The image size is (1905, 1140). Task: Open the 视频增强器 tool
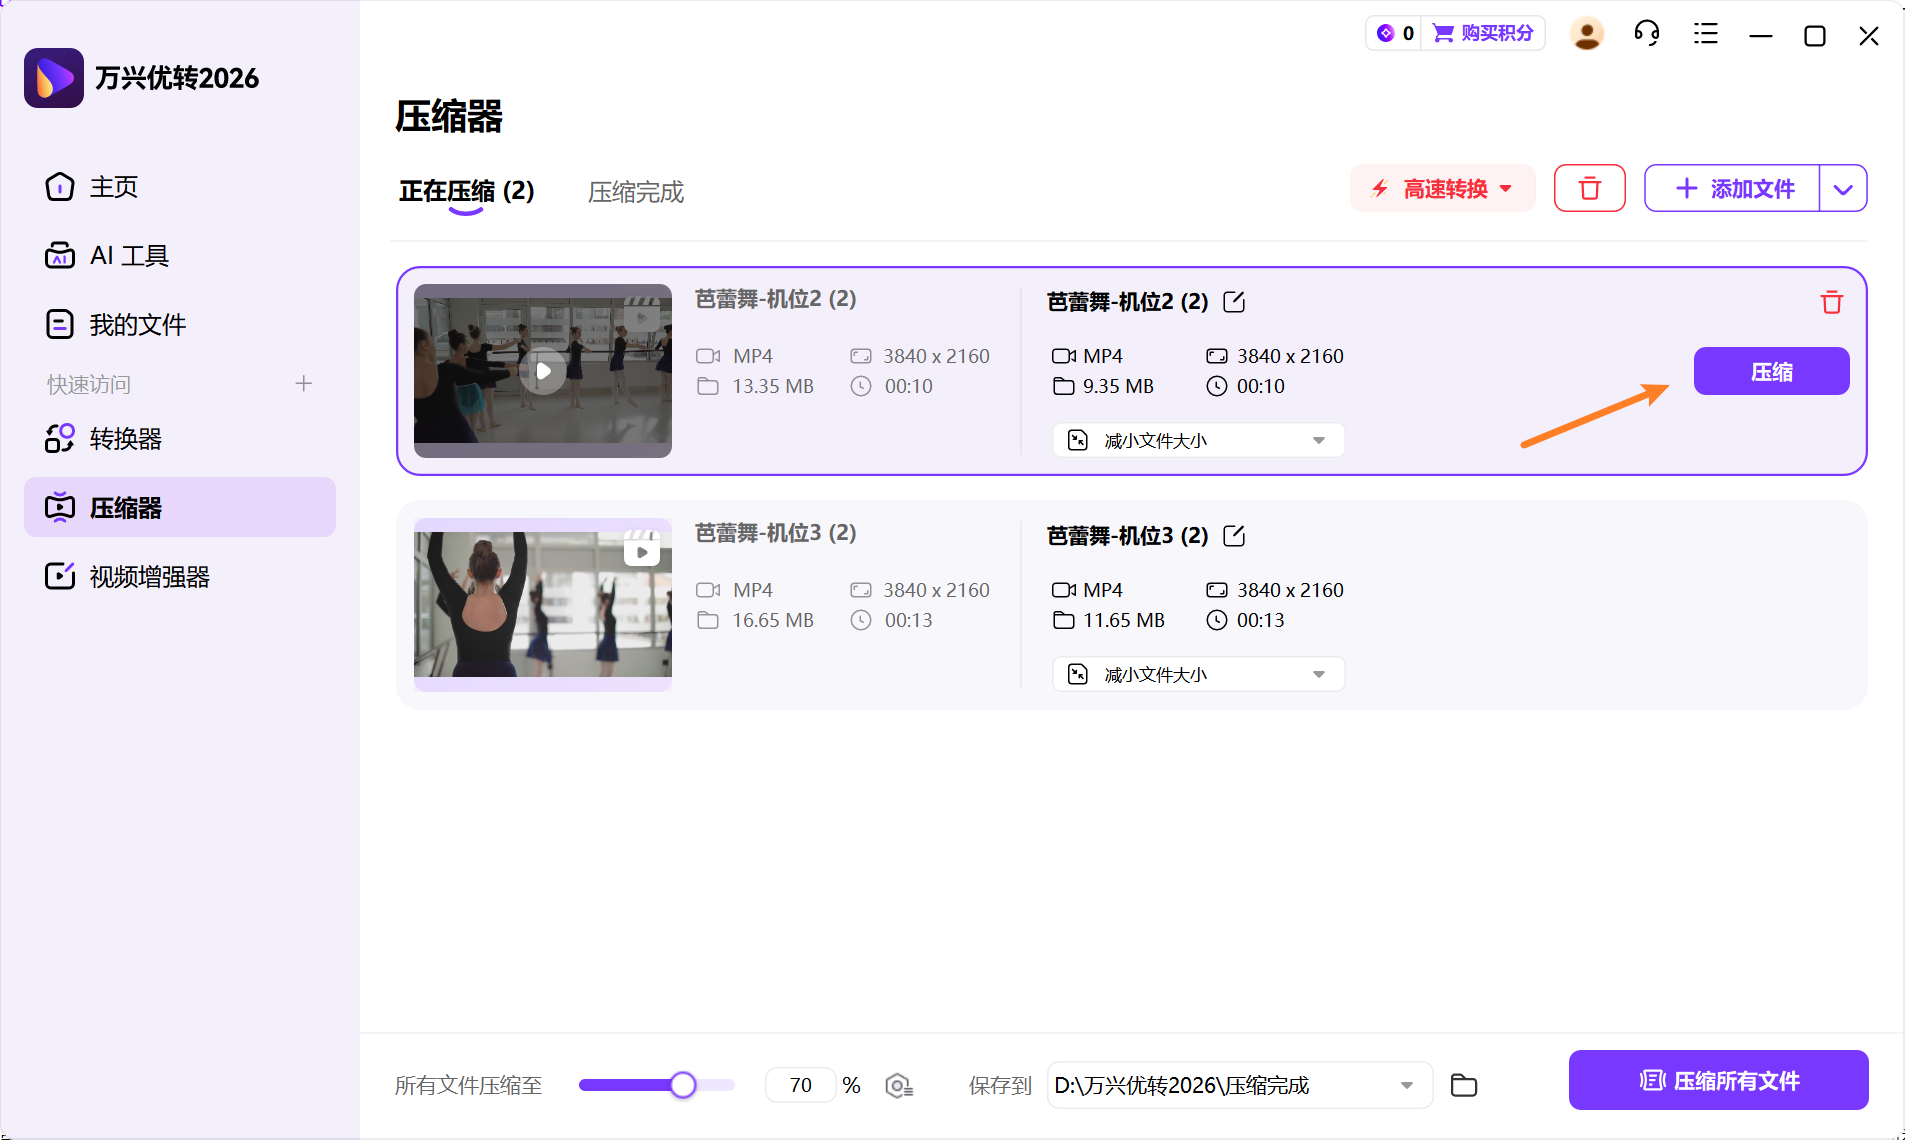click(x=148, y=576)
